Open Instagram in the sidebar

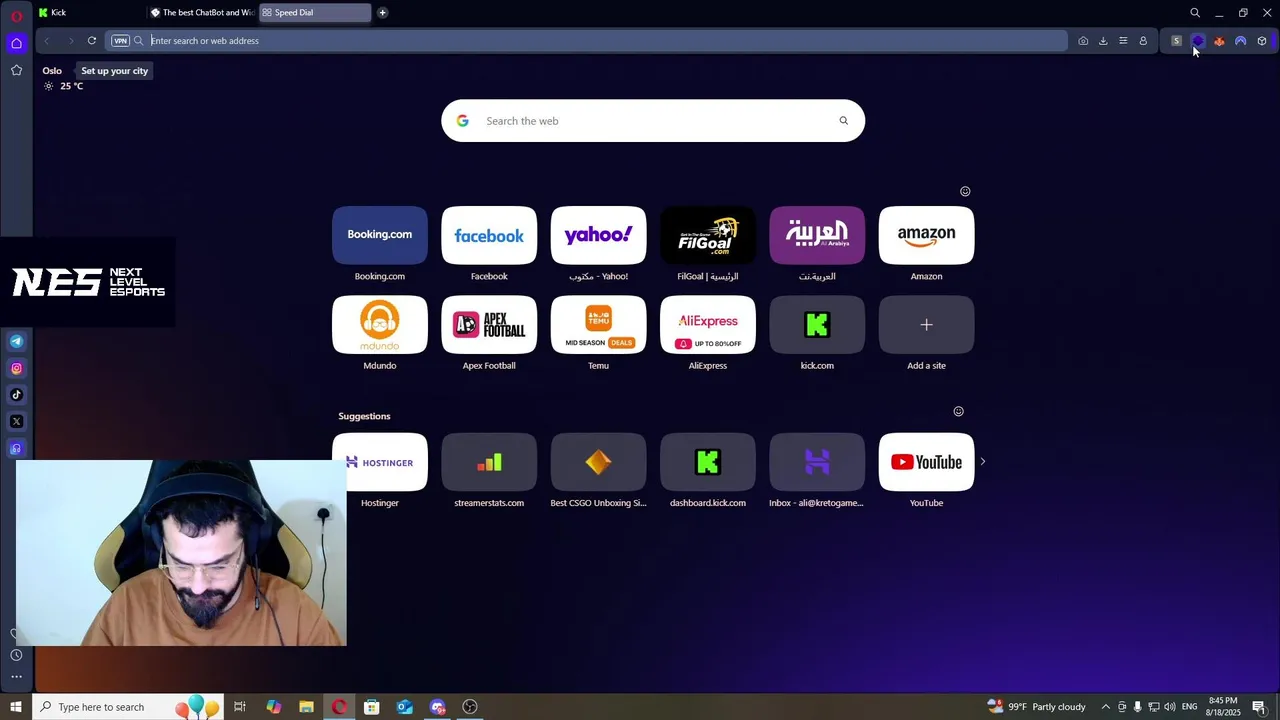pos(16,368)
